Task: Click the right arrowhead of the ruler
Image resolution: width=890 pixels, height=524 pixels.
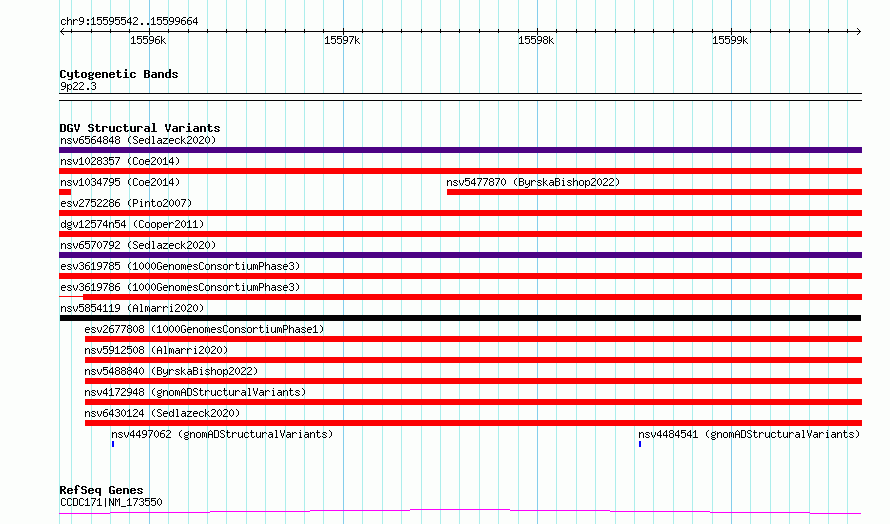Action: (859, 32)
